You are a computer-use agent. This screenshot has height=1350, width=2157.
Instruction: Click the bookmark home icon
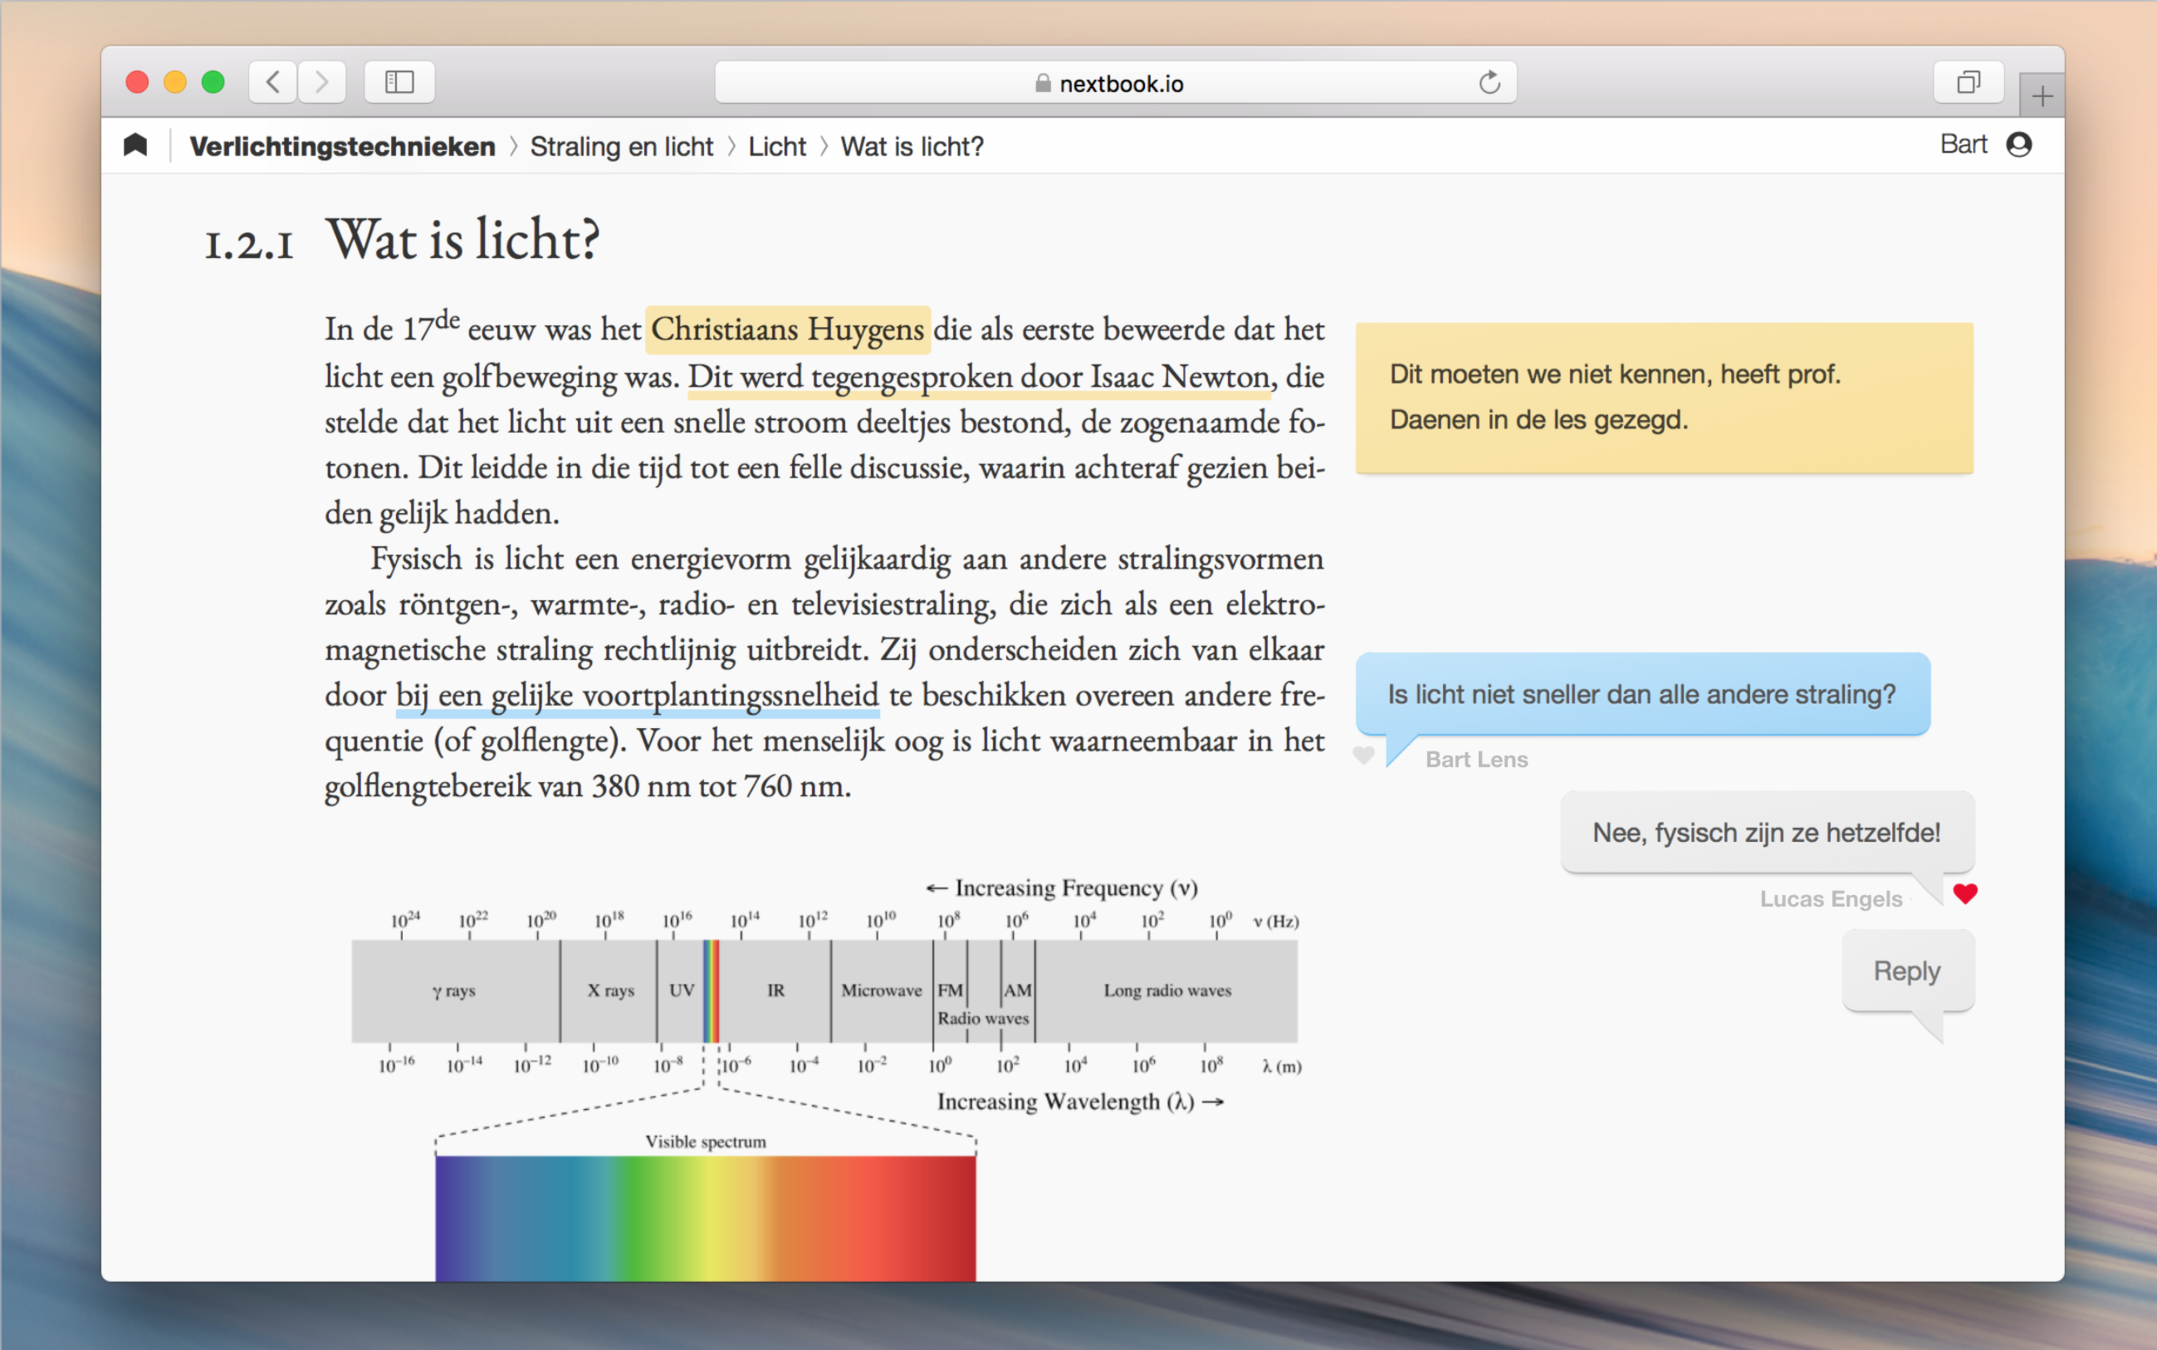point(136,146)
